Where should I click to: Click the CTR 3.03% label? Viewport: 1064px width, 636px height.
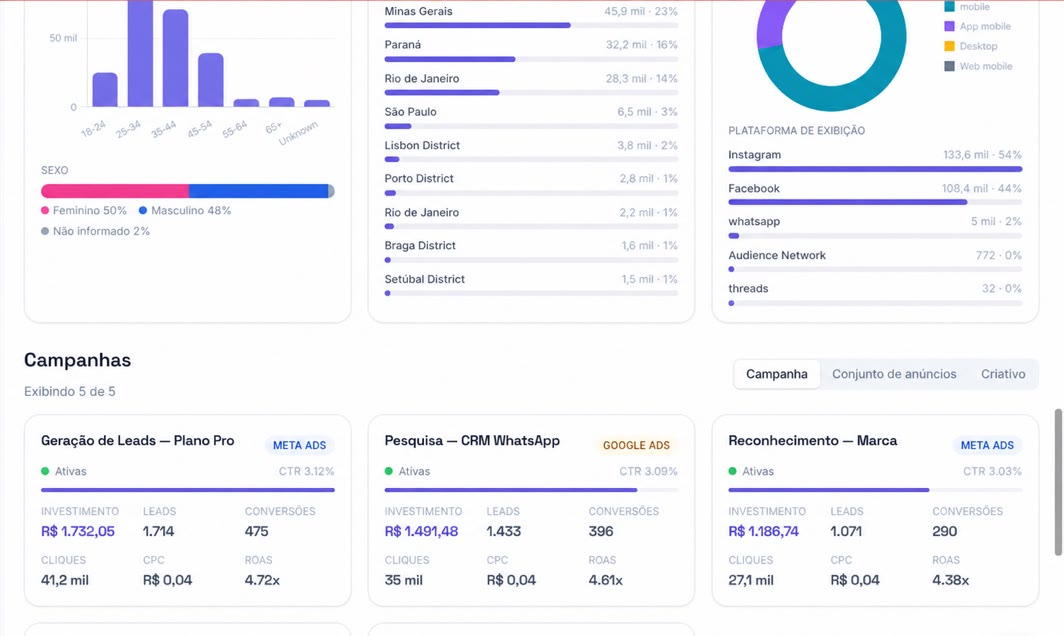click(992, 471)
